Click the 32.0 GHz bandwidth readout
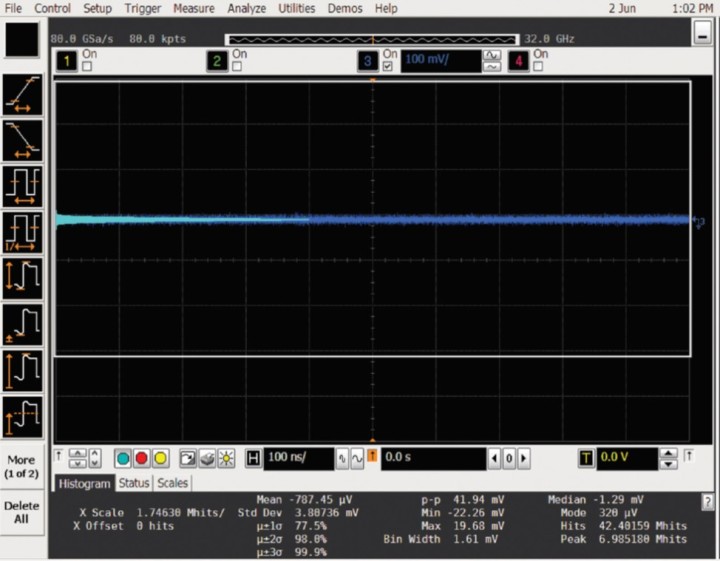720x561 pixels. (549, 39)
